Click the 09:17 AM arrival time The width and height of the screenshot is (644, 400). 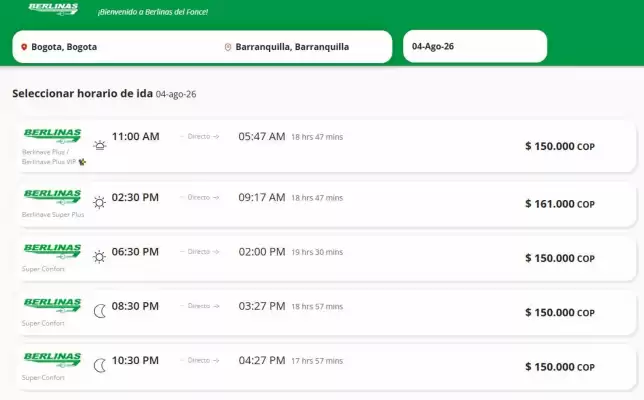tap(262, 197)
